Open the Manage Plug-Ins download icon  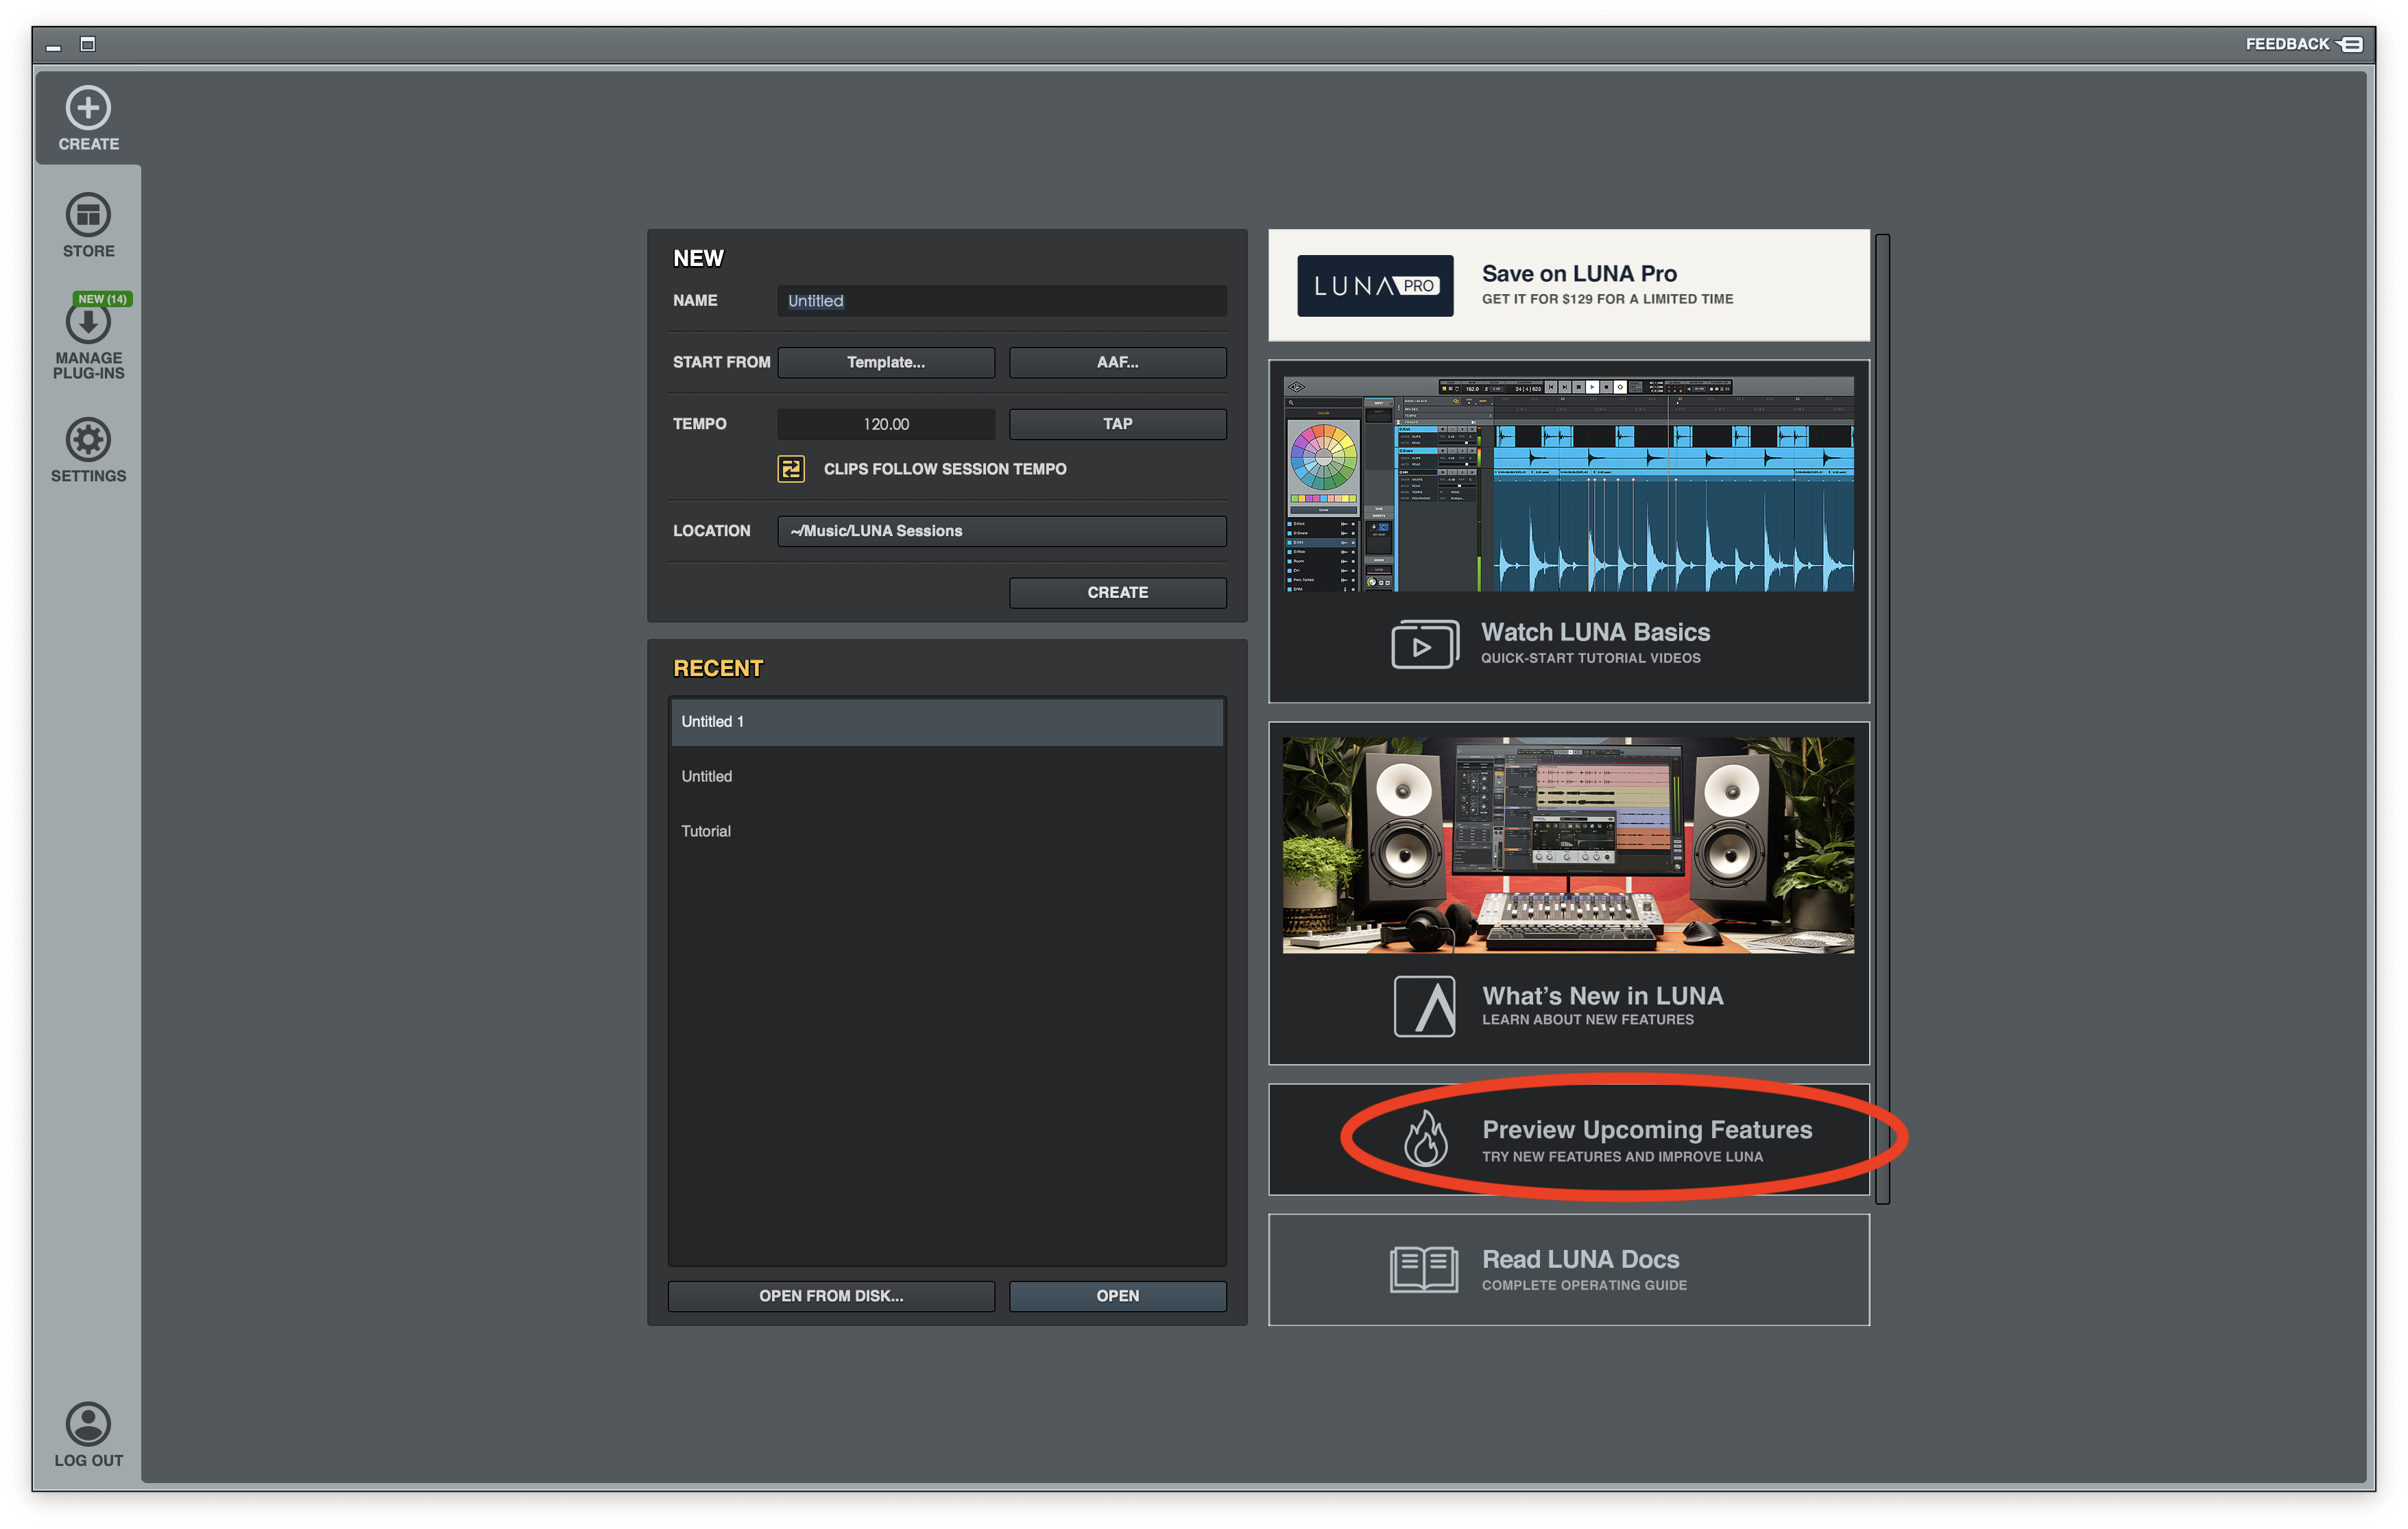(88, 323)
